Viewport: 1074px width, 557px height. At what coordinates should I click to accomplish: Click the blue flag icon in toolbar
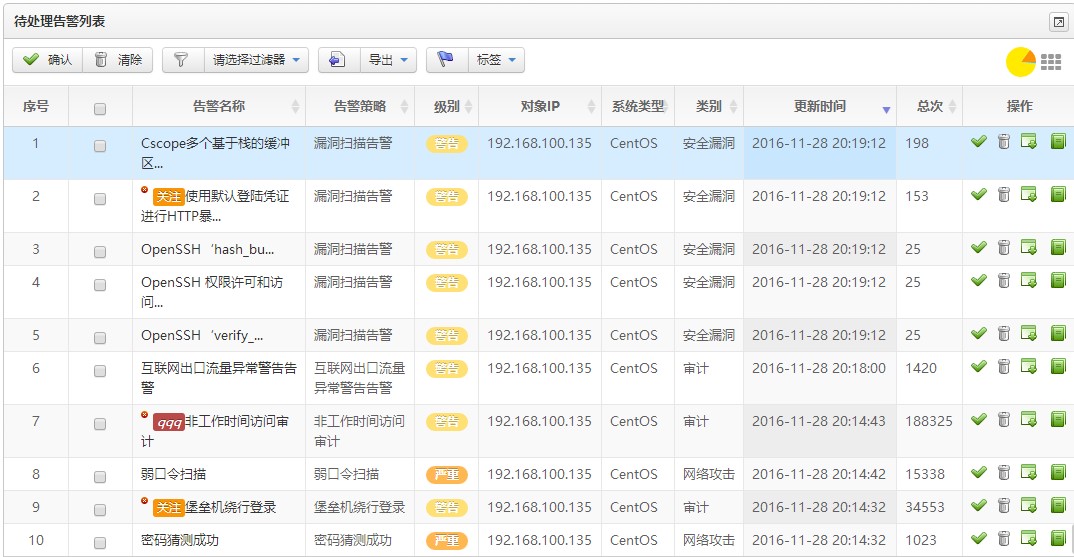(446, 60)
